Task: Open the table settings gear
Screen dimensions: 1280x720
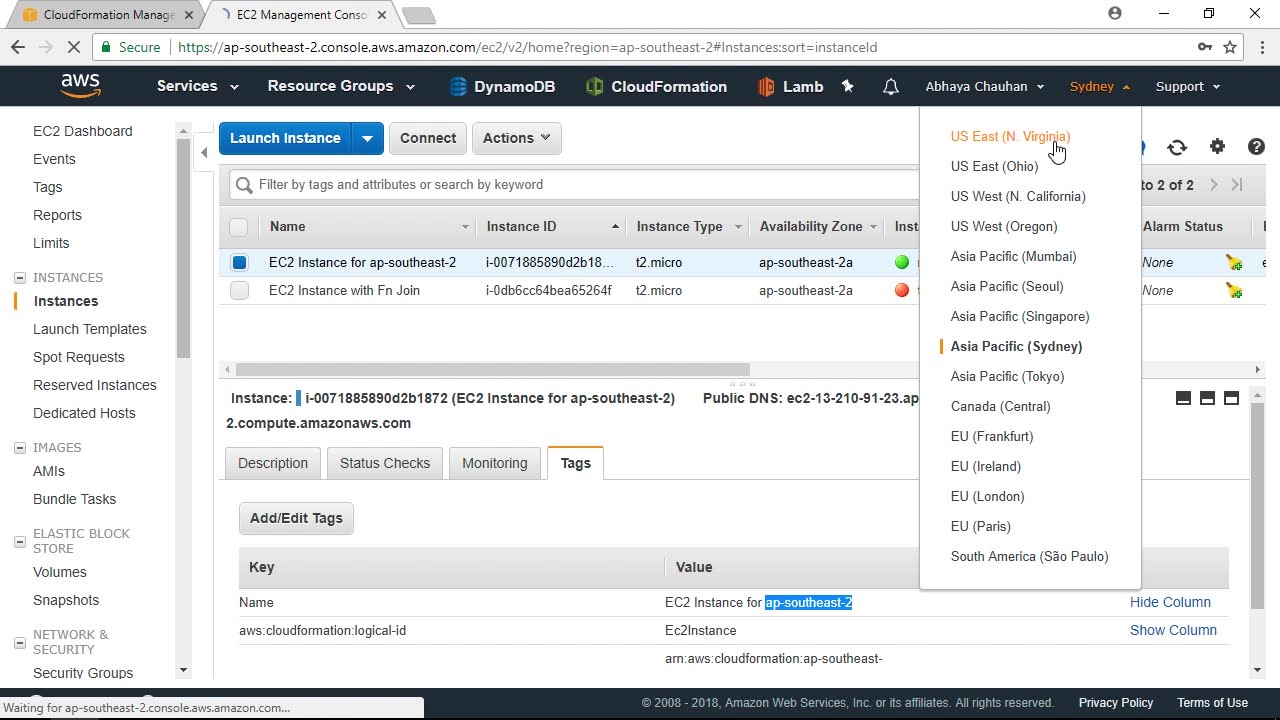Action: [1217, 147]
